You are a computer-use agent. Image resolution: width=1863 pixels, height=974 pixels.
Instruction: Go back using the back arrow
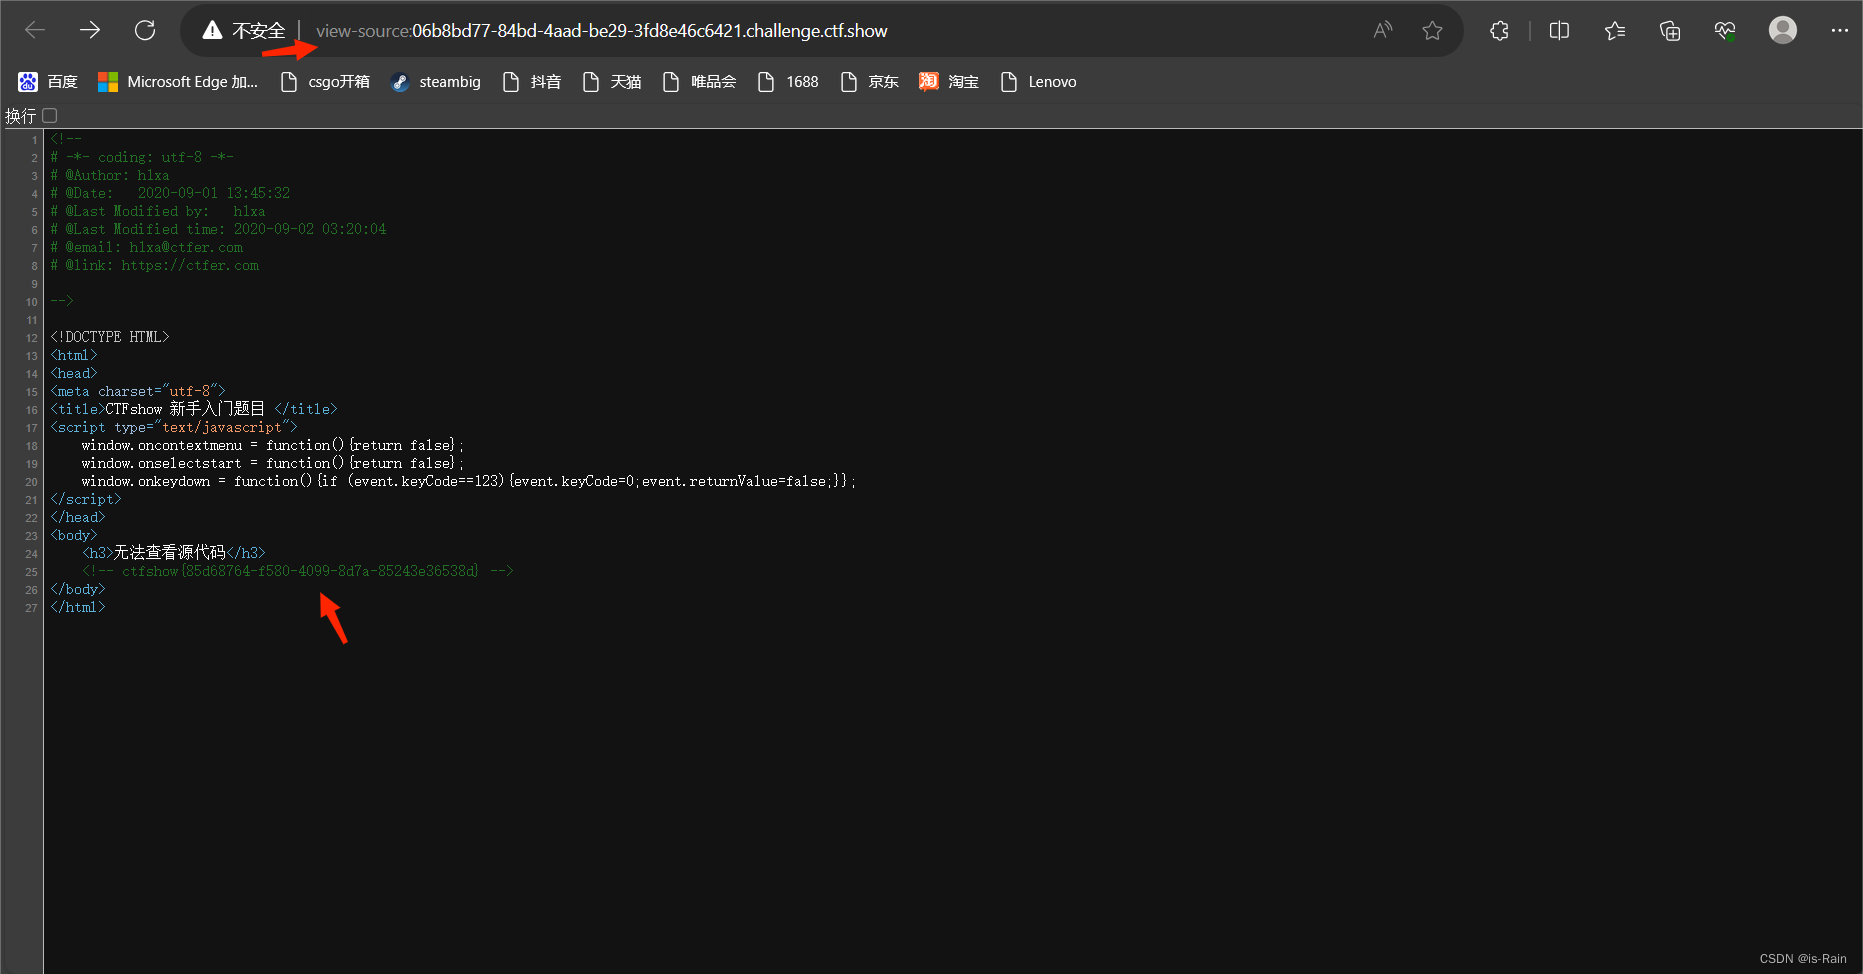pos(35,30)
